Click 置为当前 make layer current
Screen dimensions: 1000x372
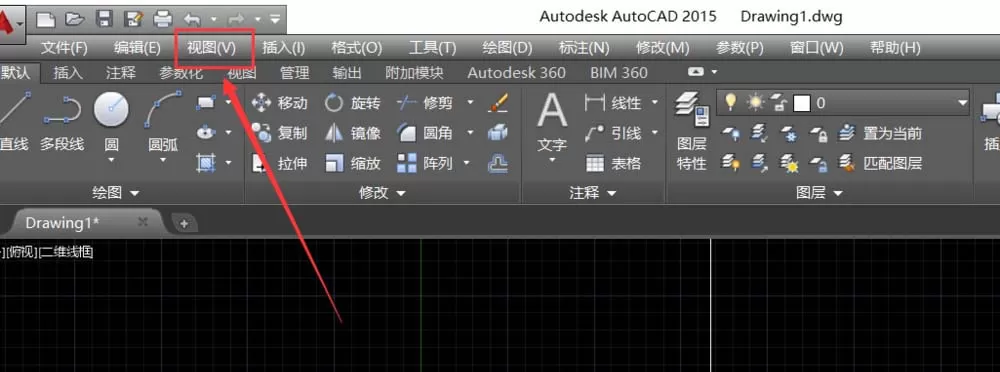(x=880, y=133)
